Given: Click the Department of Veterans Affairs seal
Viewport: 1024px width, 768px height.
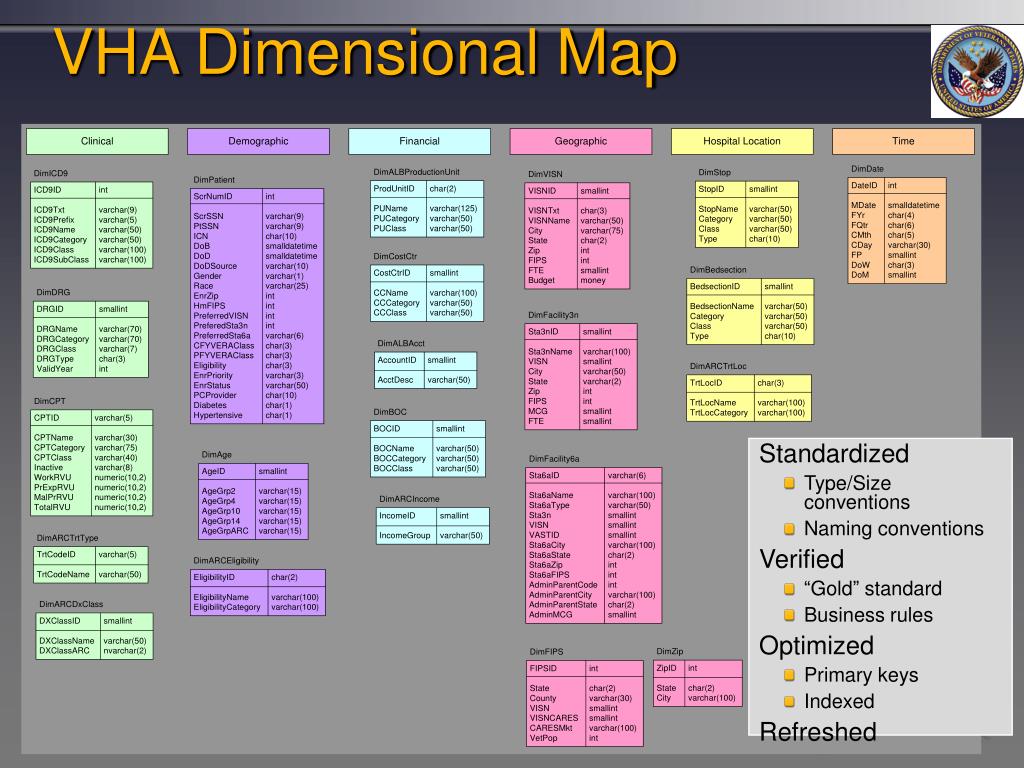Looking at the screenshot, I should click(x=978, y=71).
